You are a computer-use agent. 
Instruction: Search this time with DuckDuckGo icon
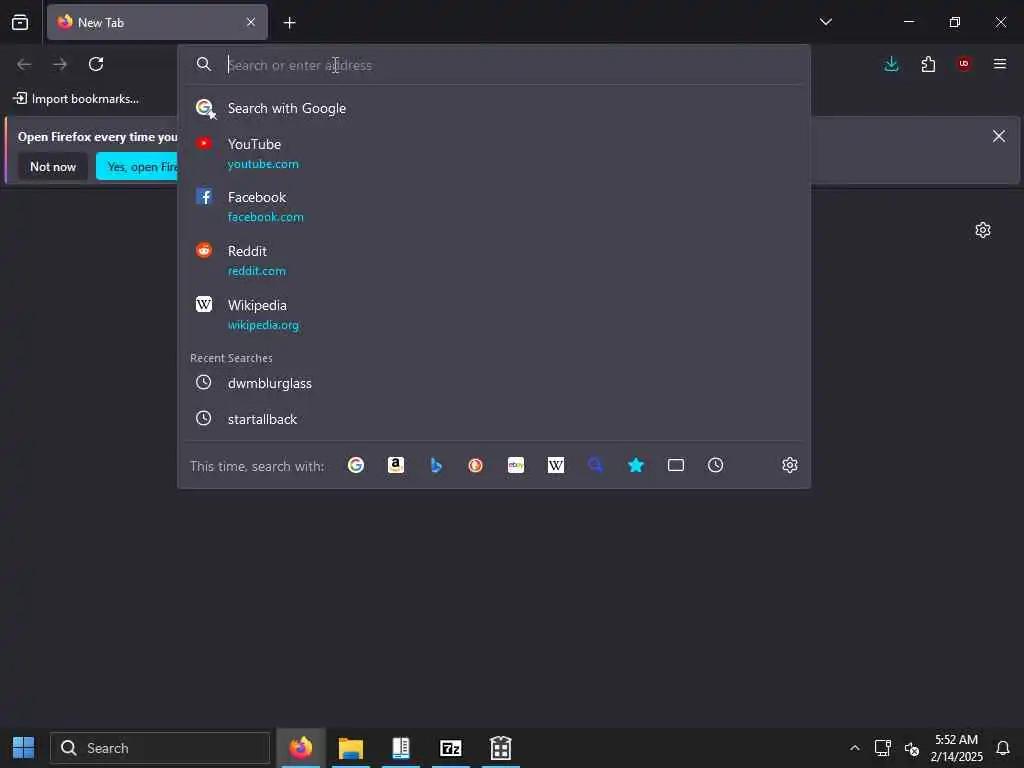(475, 465)
